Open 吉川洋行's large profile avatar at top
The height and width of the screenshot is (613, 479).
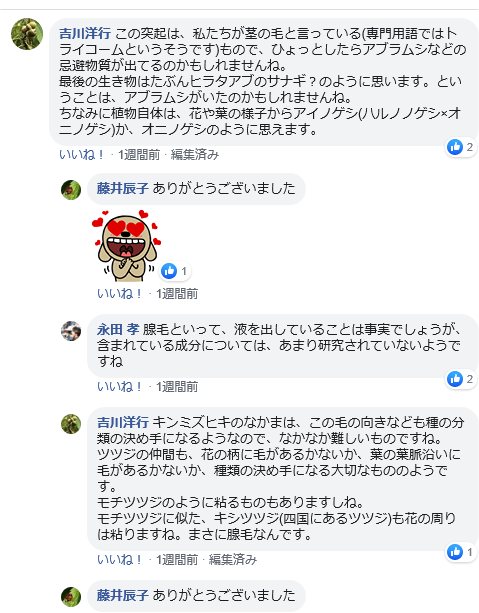tap(27, 34)
